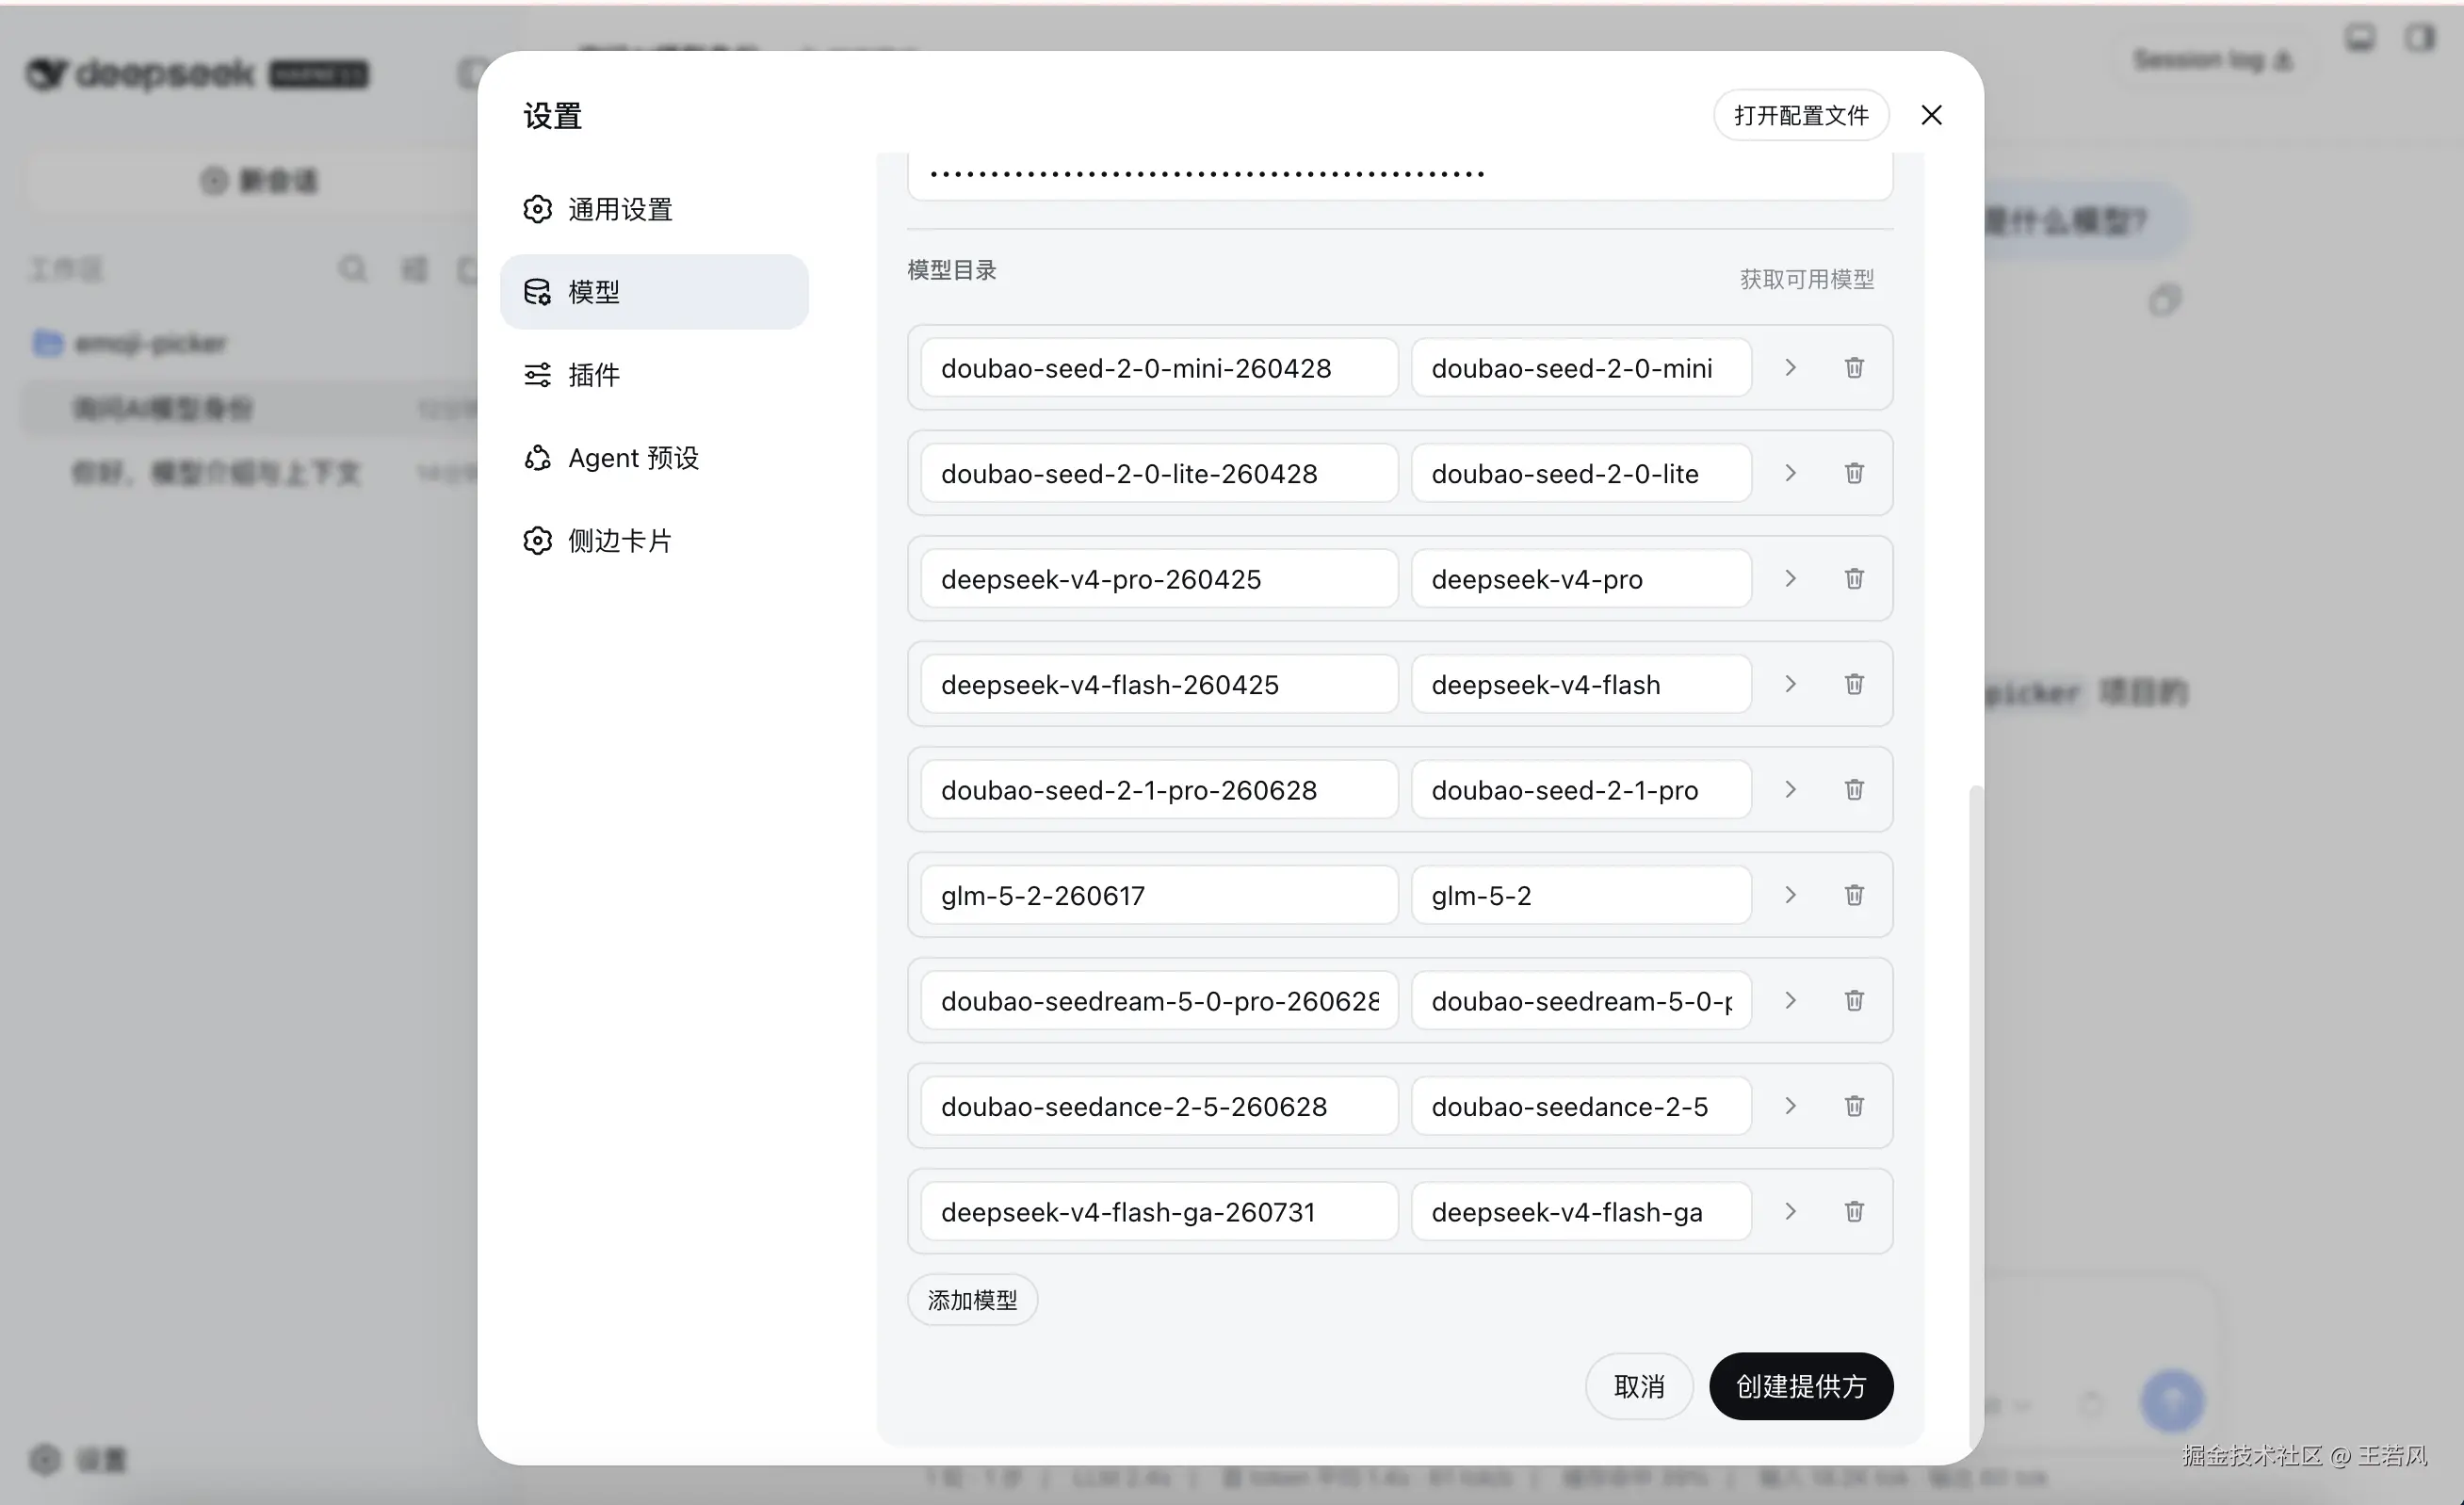
Task: Close the 设置 dialog with the X
Action: click(1931, 115)
